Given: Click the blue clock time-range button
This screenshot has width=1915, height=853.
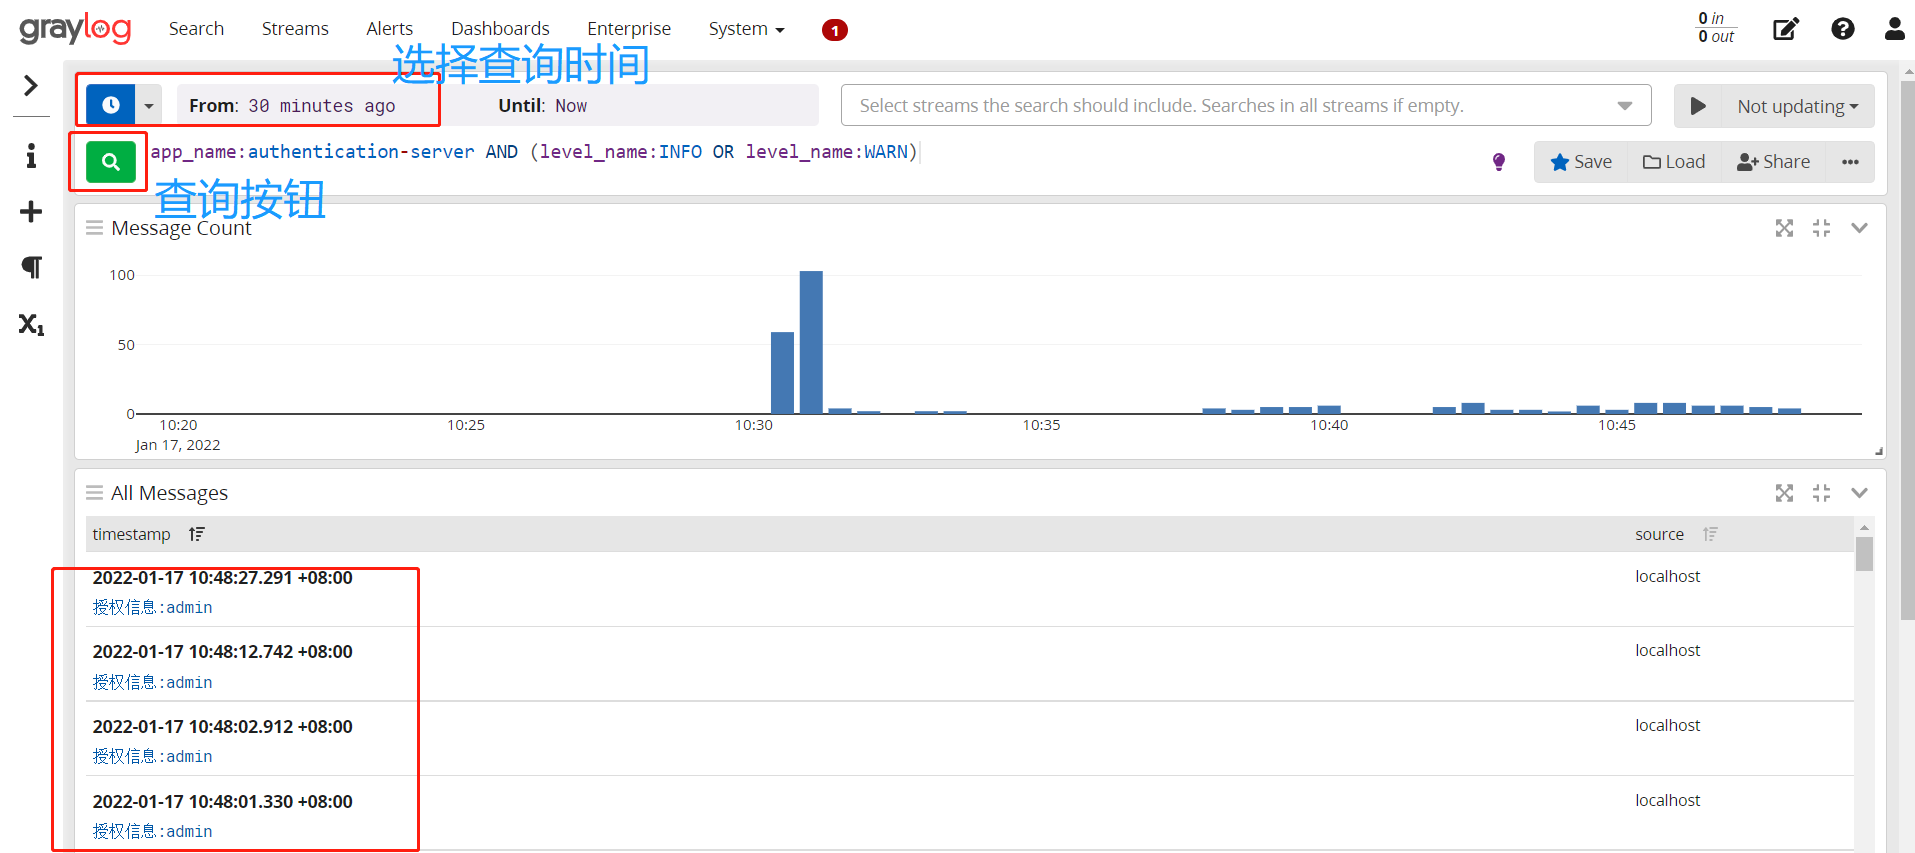Looking at the screenshot, I should click(x=111, y=105).
